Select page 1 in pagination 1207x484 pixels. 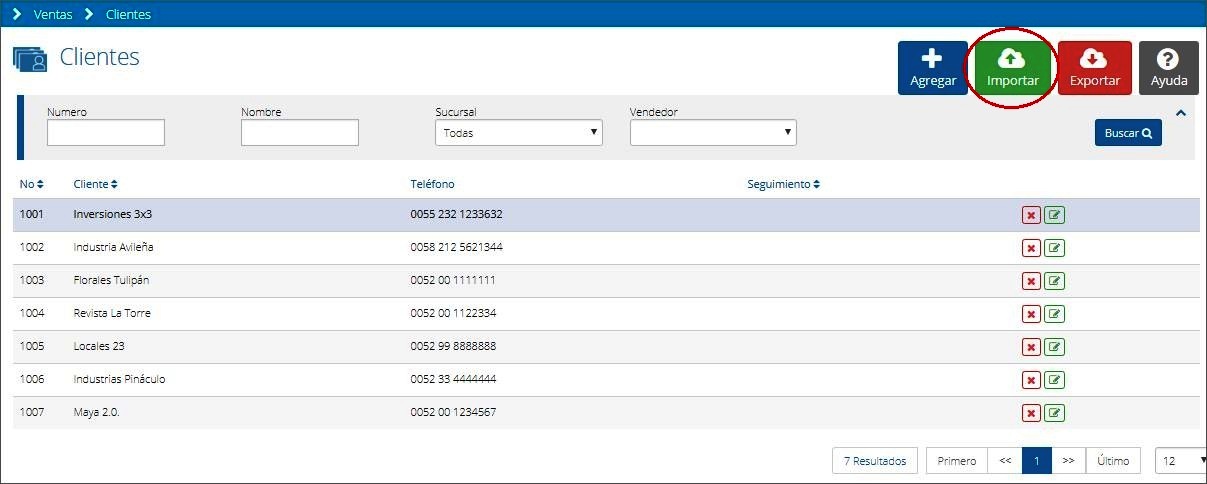1037,461
